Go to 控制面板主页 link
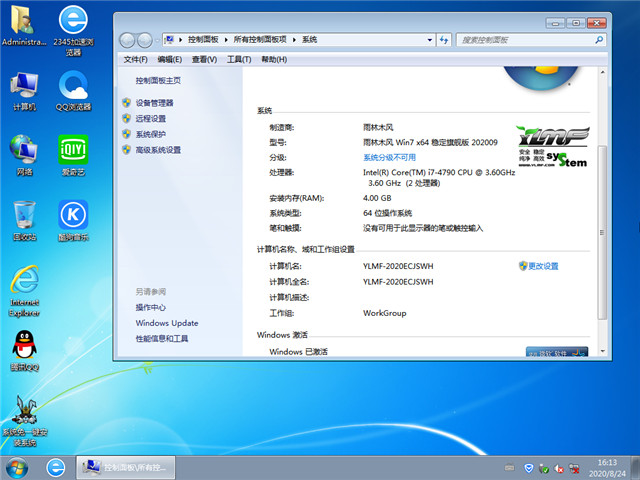Viewport: 640px width, 480px height. 158,80
